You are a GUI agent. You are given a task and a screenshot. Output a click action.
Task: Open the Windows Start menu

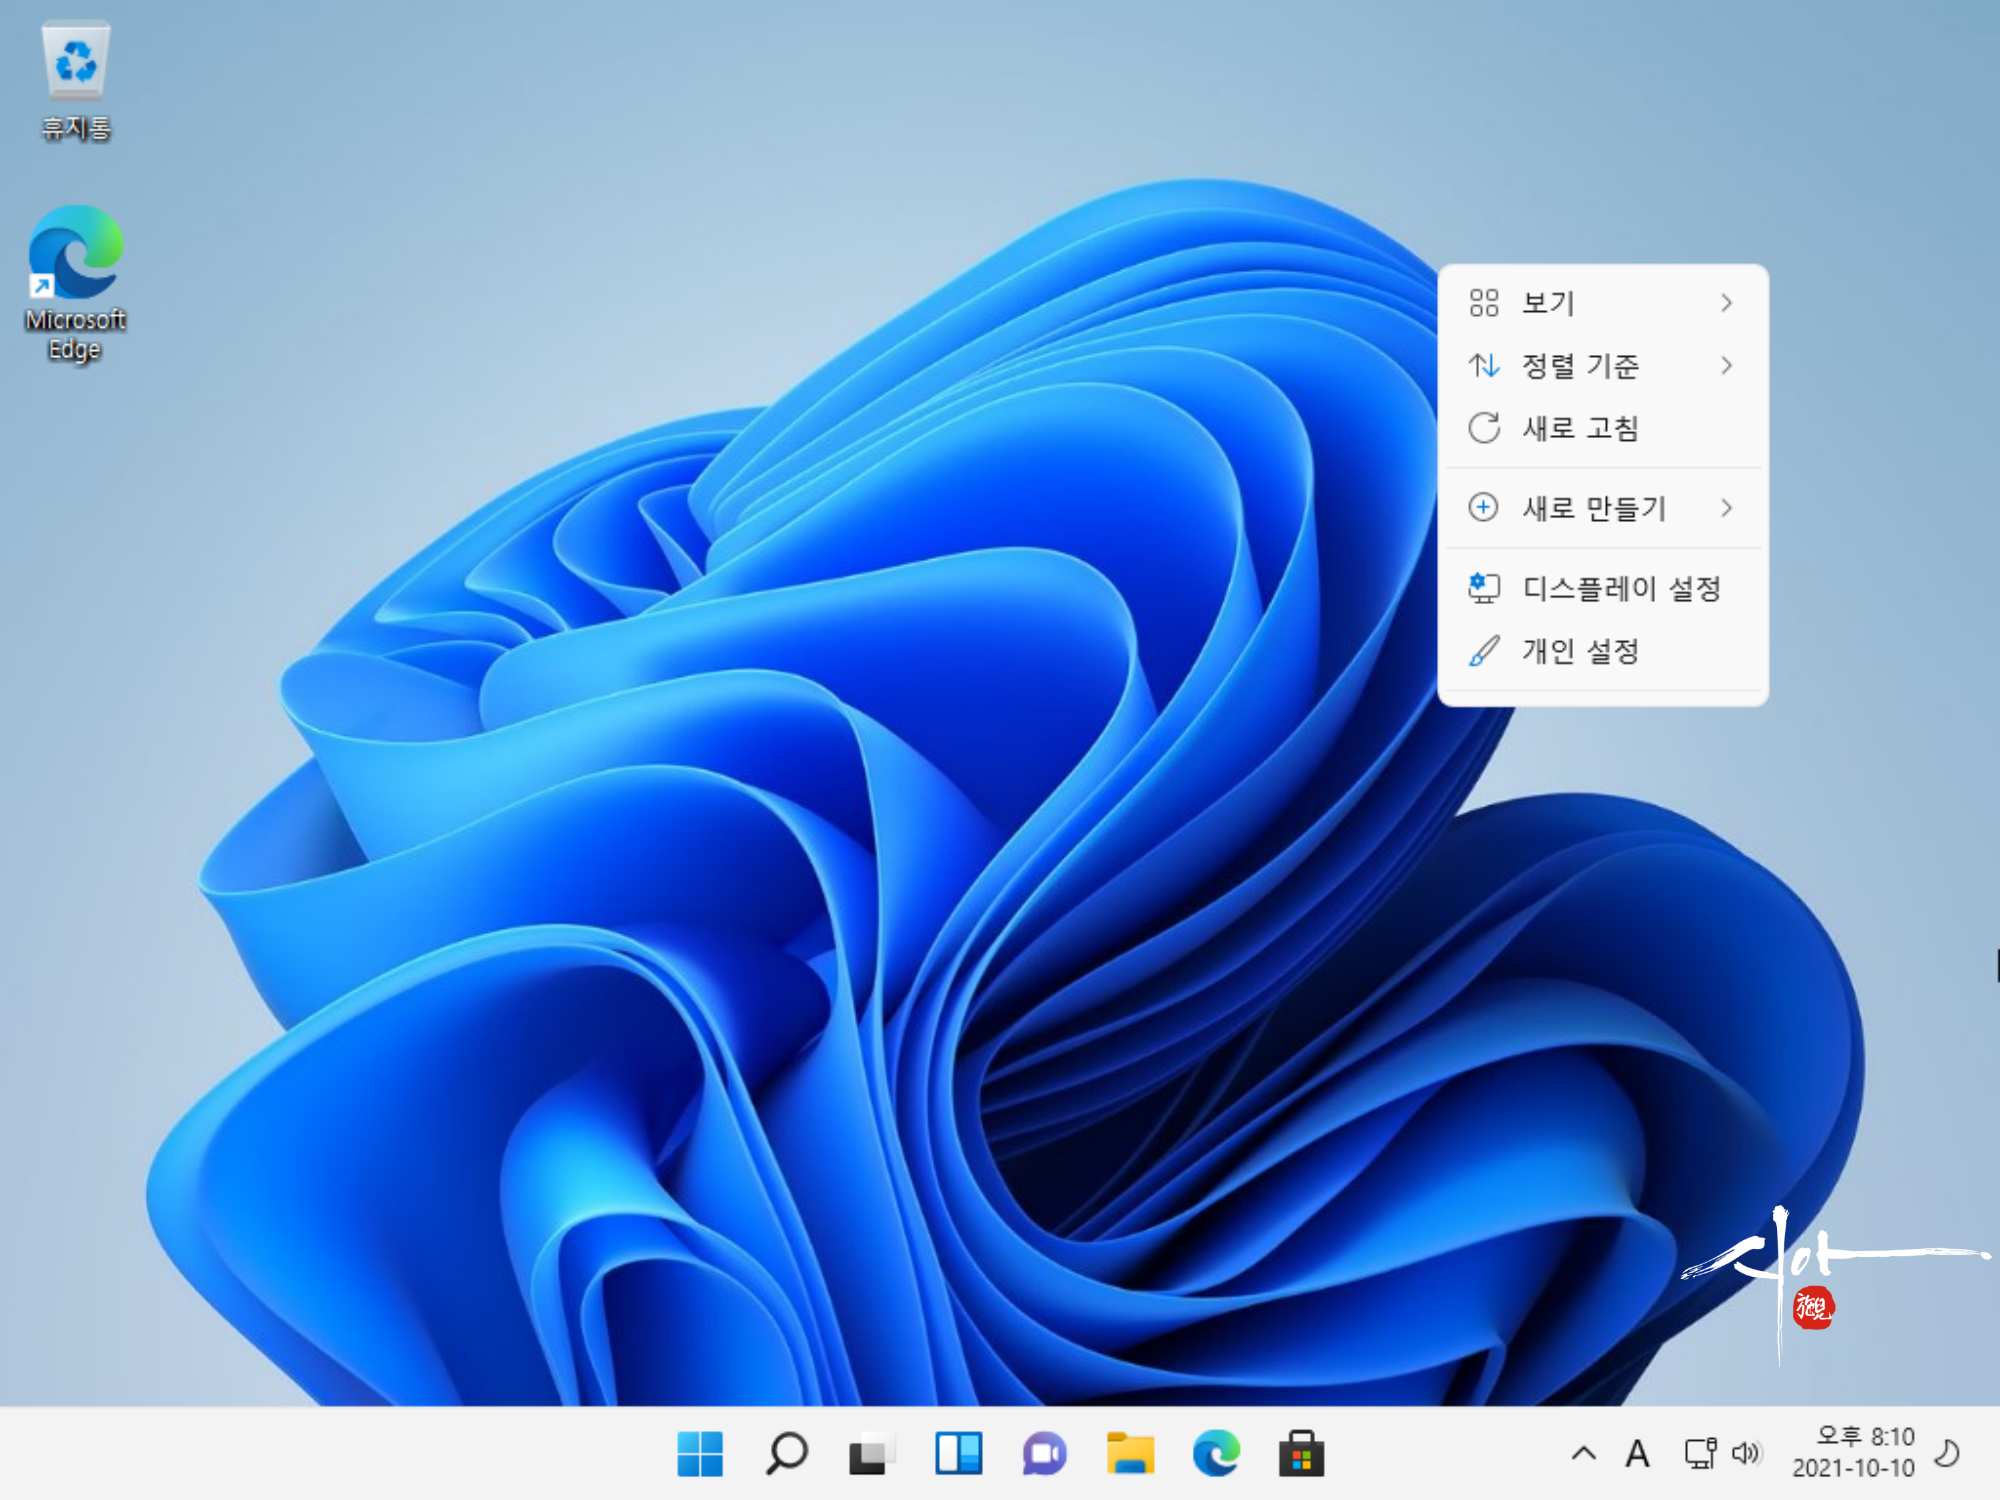699,1453
